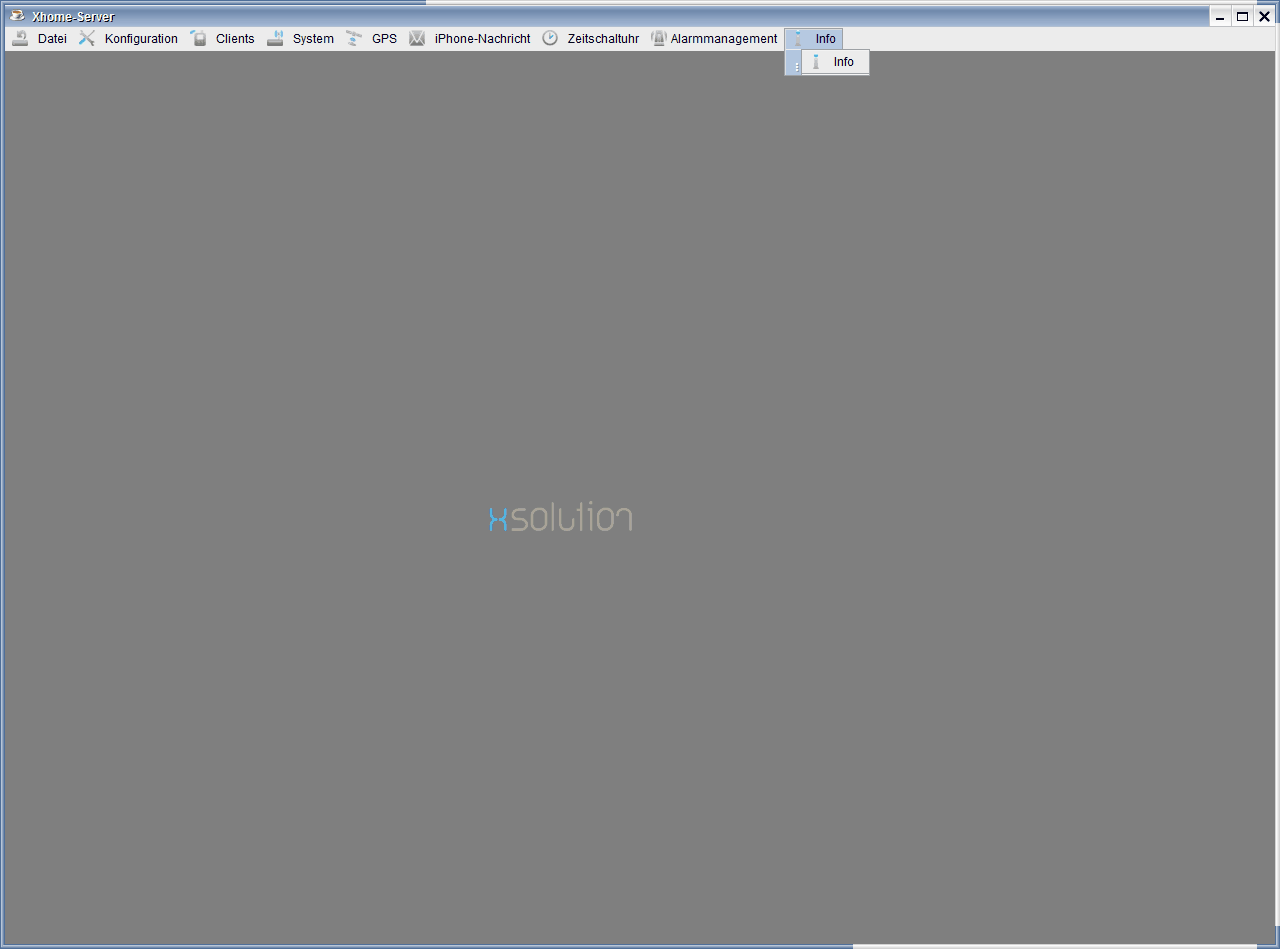Click the alarm siren icon for Alarmmanagement
This screenshot has width=1280, height=949.
point(658,38)
